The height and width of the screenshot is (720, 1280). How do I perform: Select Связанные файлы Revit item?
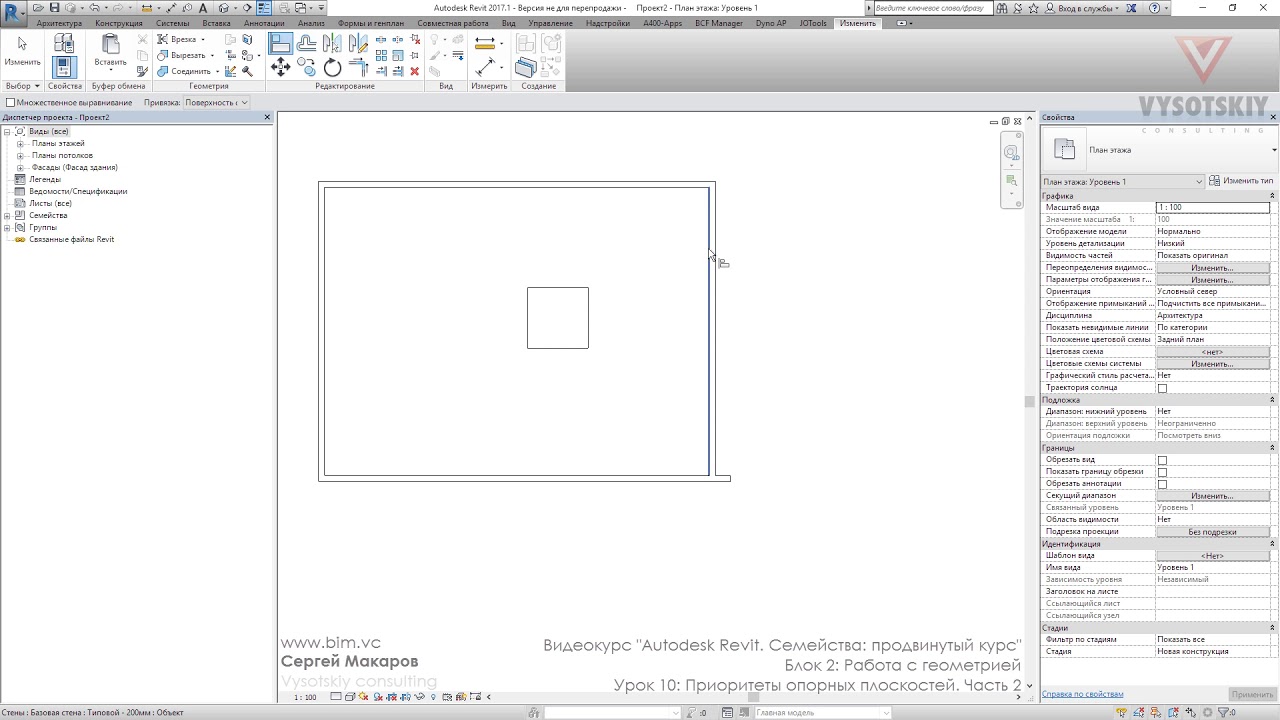[x=71, y=240]
